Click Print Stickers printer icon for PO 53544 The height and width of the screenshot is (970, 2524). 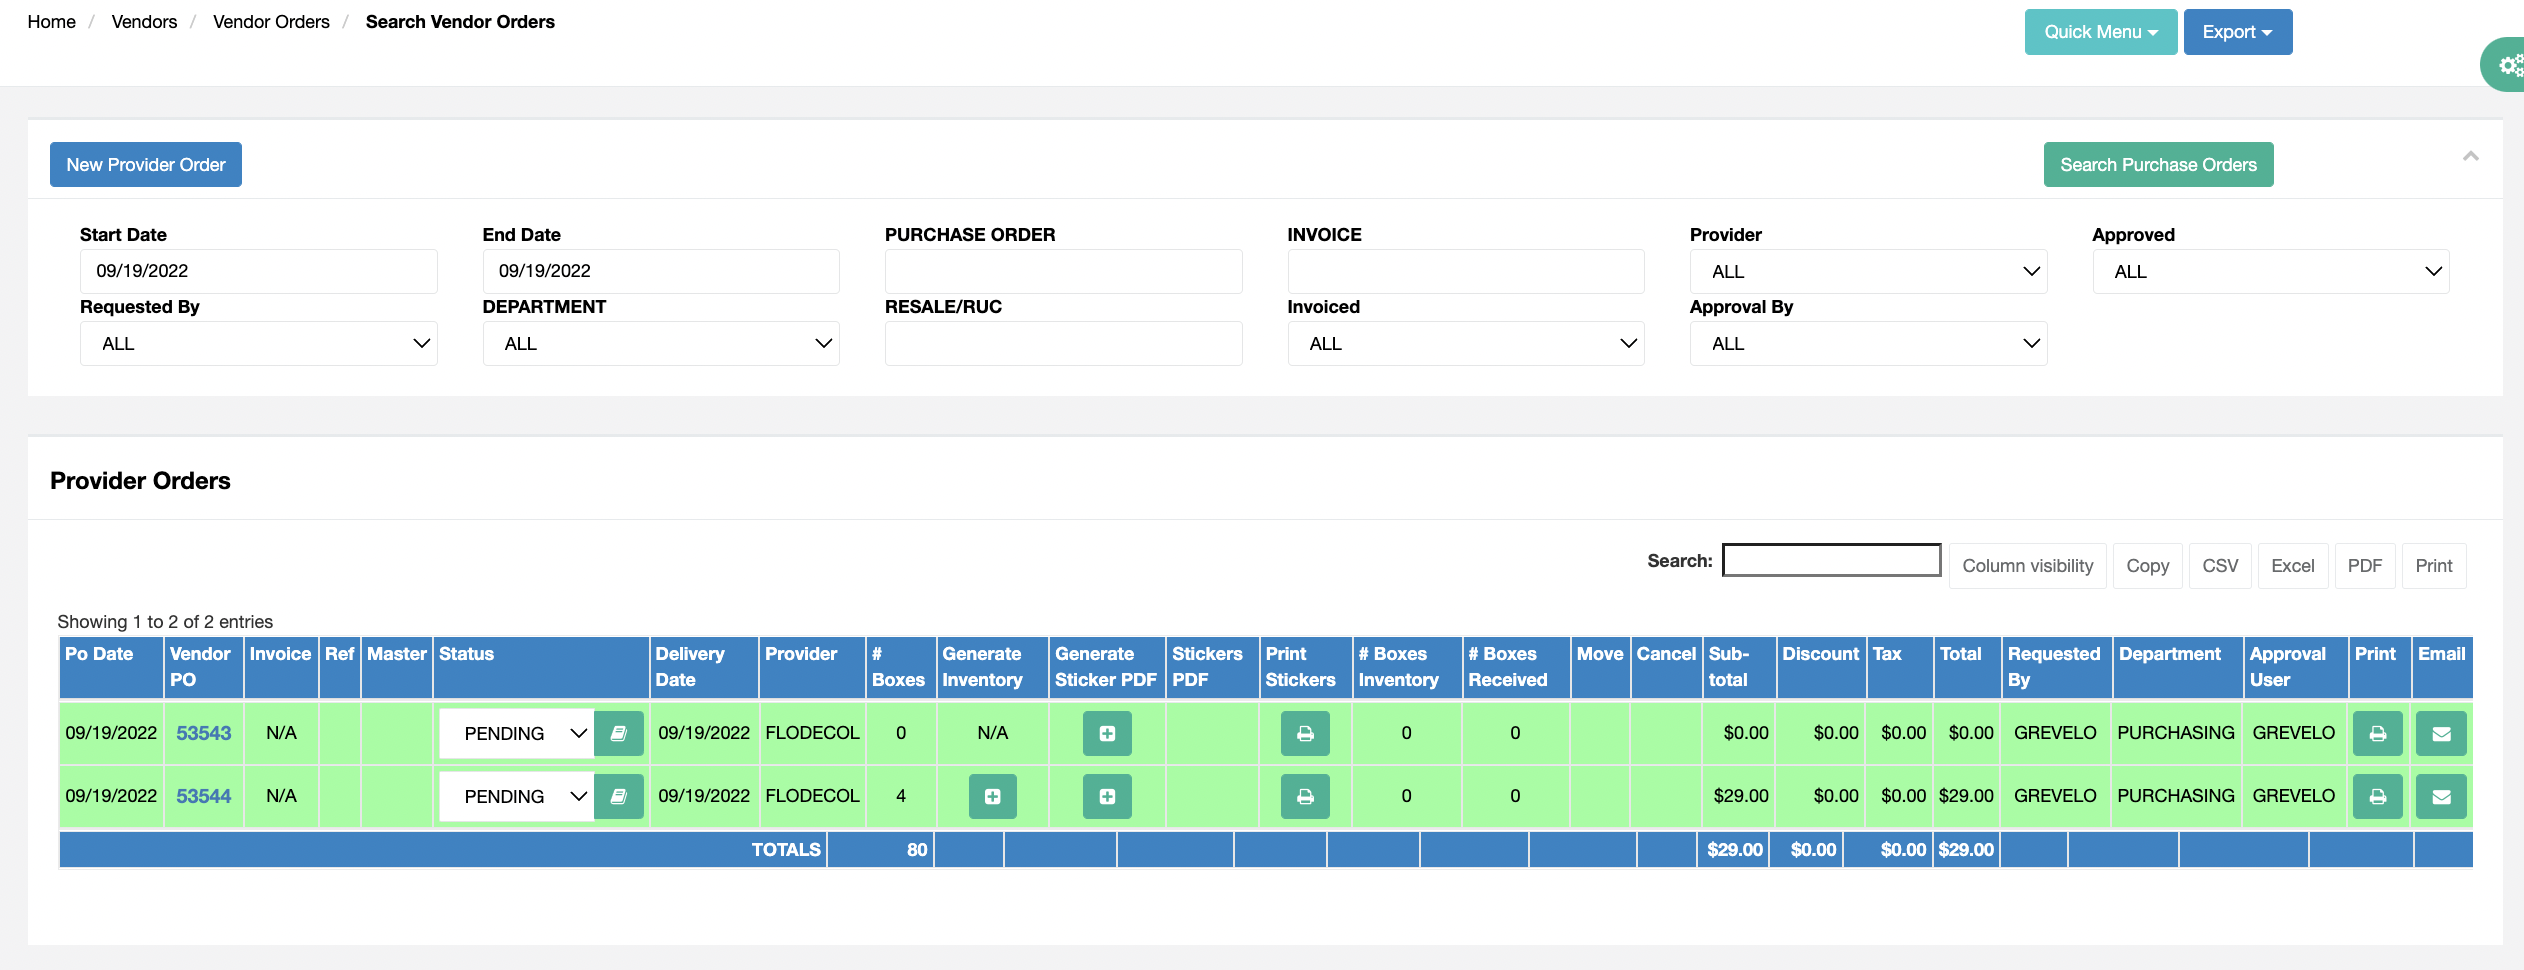coord(1305,797)
